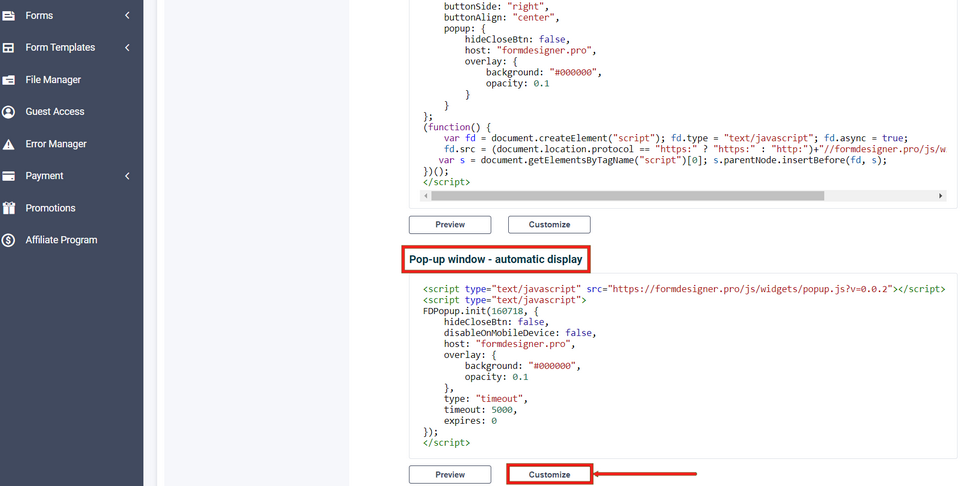The height and width of the screenshot is (486, 960).
Task: Click the Form Templates layout icon
Action: (9, 48)
